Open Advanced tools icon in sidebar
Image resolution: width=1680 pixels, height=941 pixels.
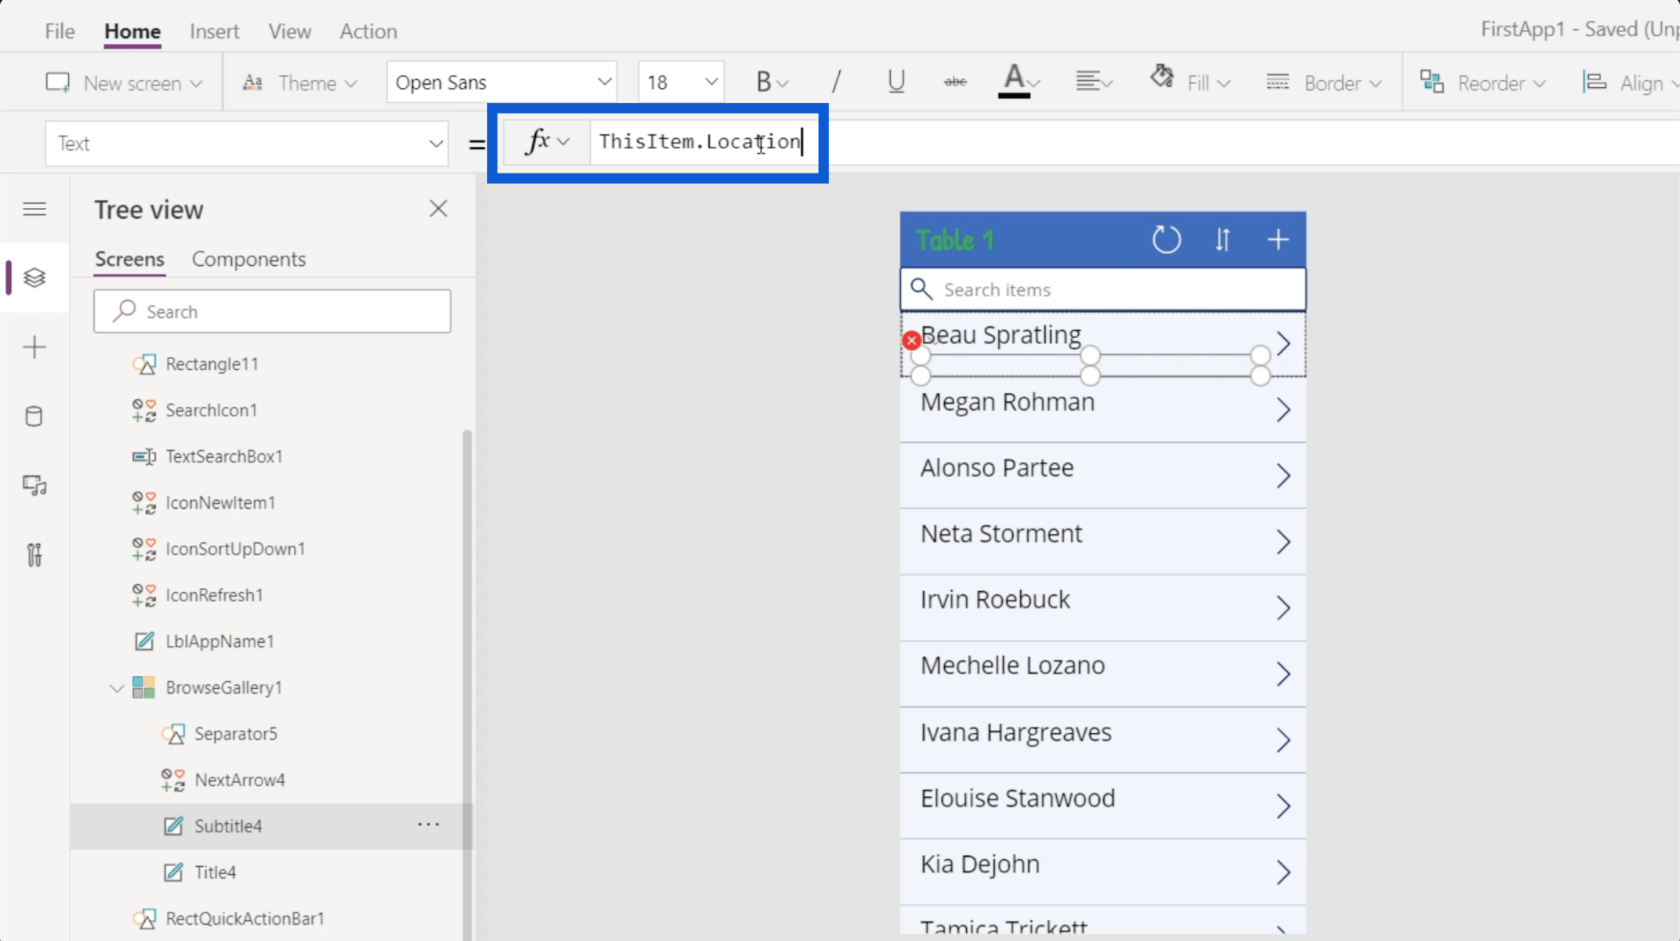pos(35,555)
